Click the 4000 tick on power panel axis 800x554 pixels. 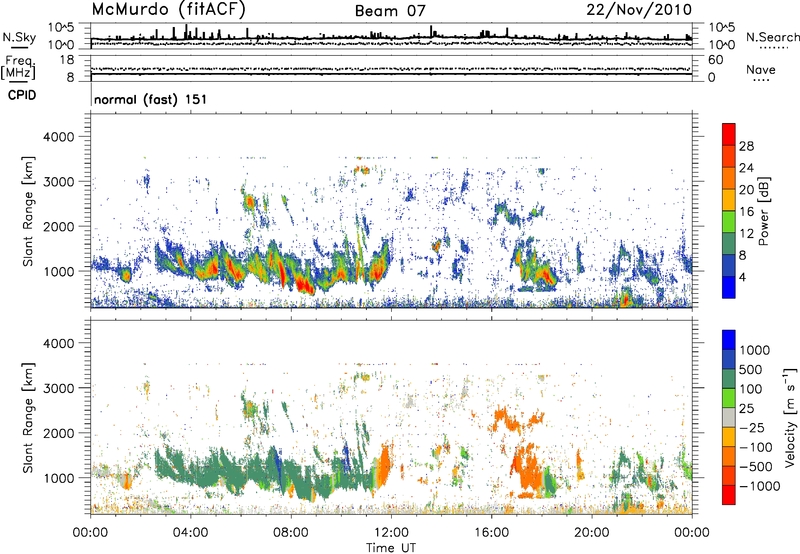61,137
